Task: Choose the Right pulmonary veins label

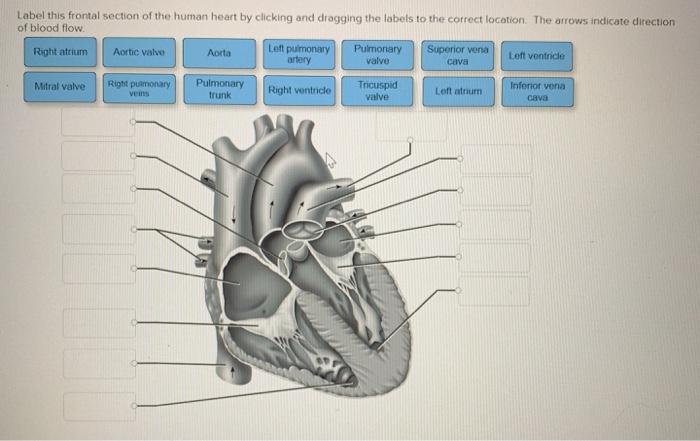Action: (139, 89)
